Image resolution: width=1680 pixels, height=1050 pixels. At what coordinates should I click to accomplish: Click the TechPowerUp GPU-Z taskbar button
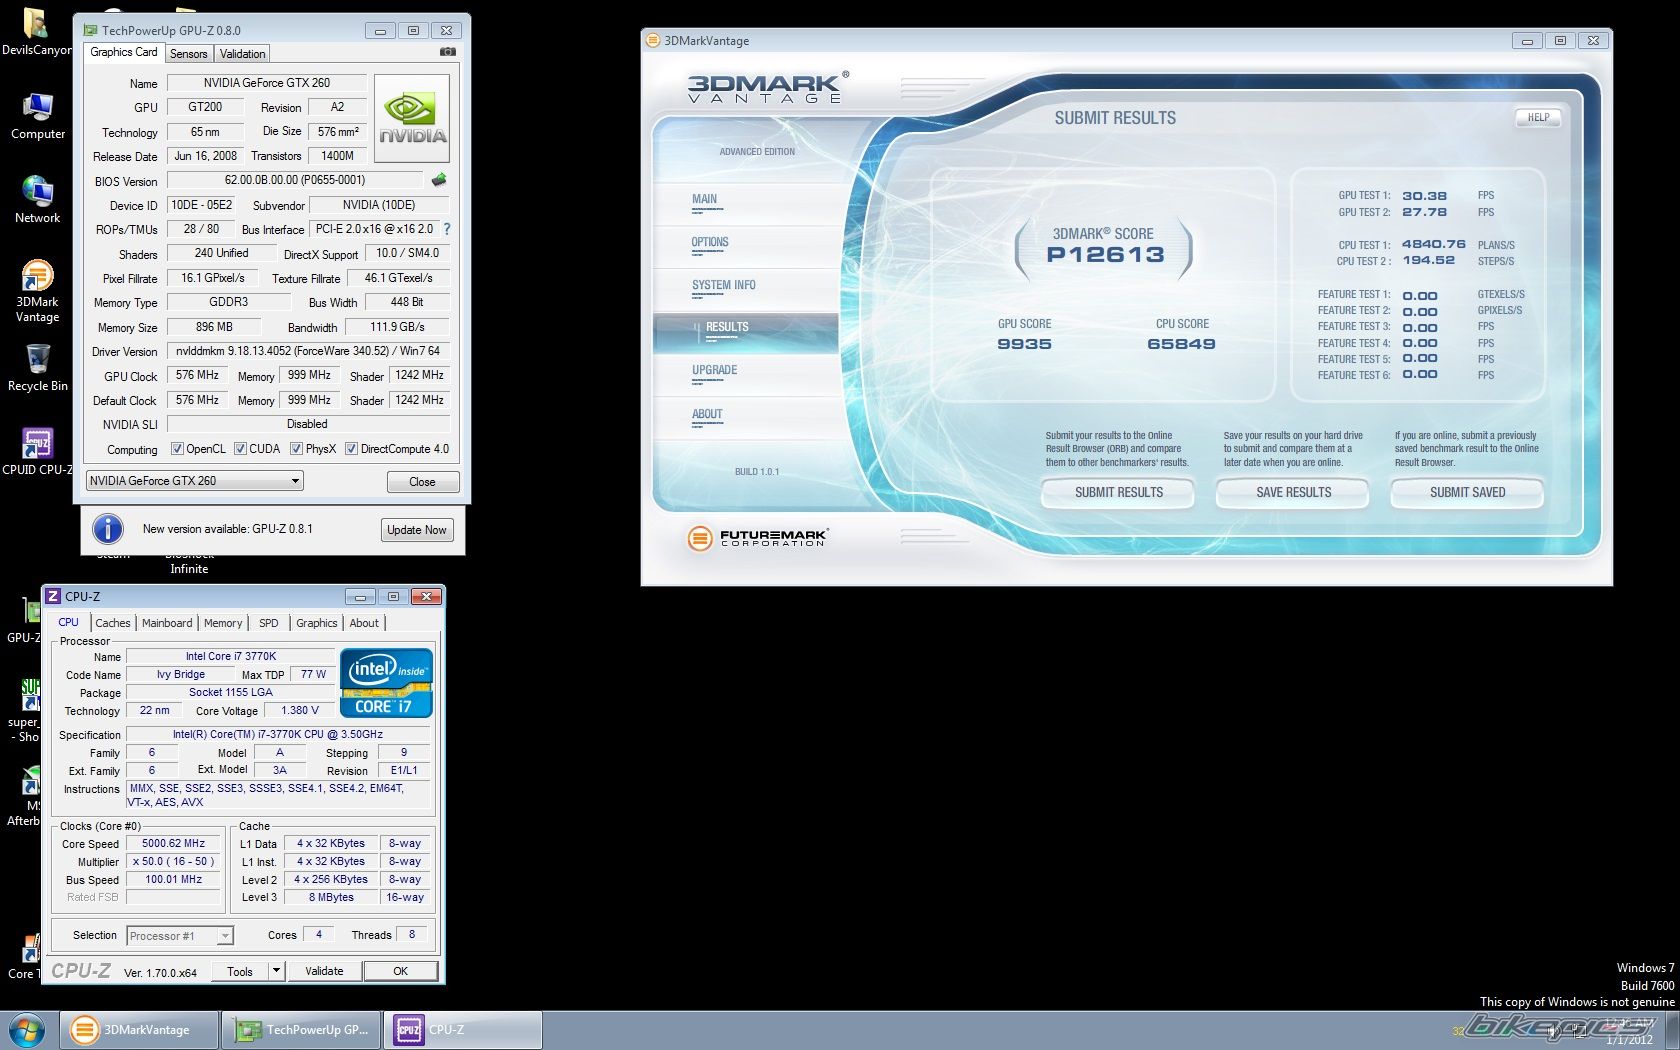[x=301, y=1030]
